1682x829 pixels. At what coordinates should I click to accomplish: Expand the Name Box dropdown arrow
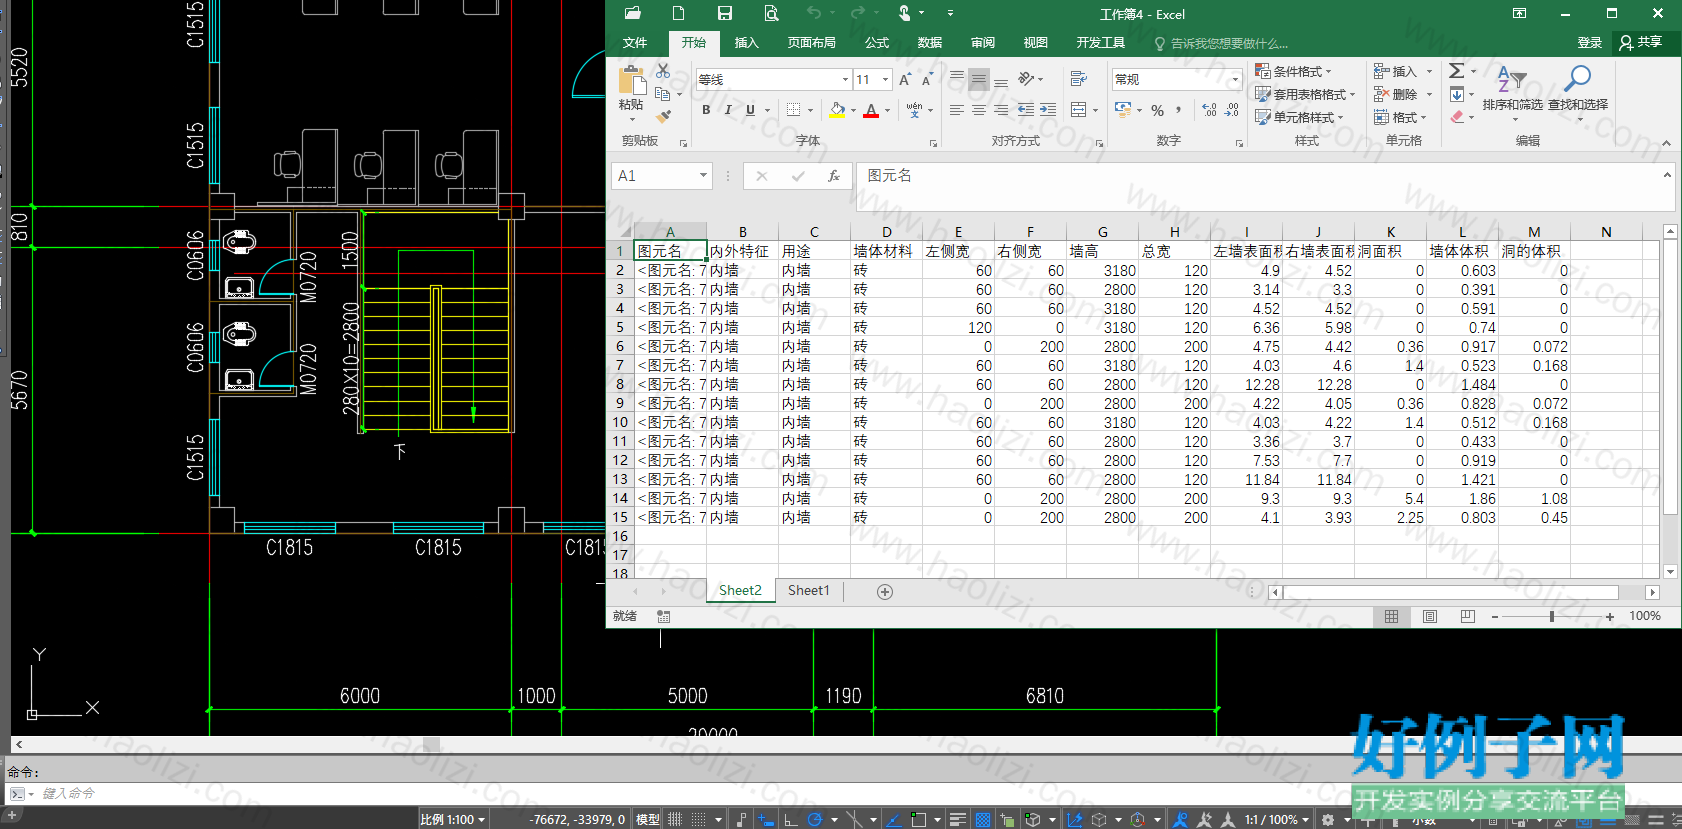pos(703,175)
